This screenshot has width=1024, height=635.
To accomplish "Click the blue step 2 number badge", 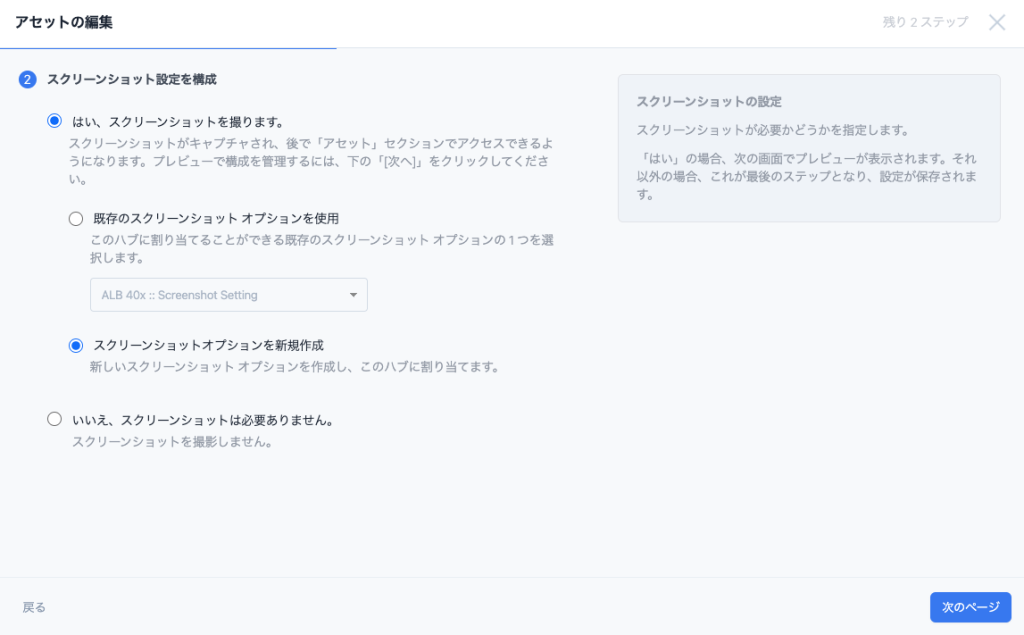I will [x=28, y=79].
